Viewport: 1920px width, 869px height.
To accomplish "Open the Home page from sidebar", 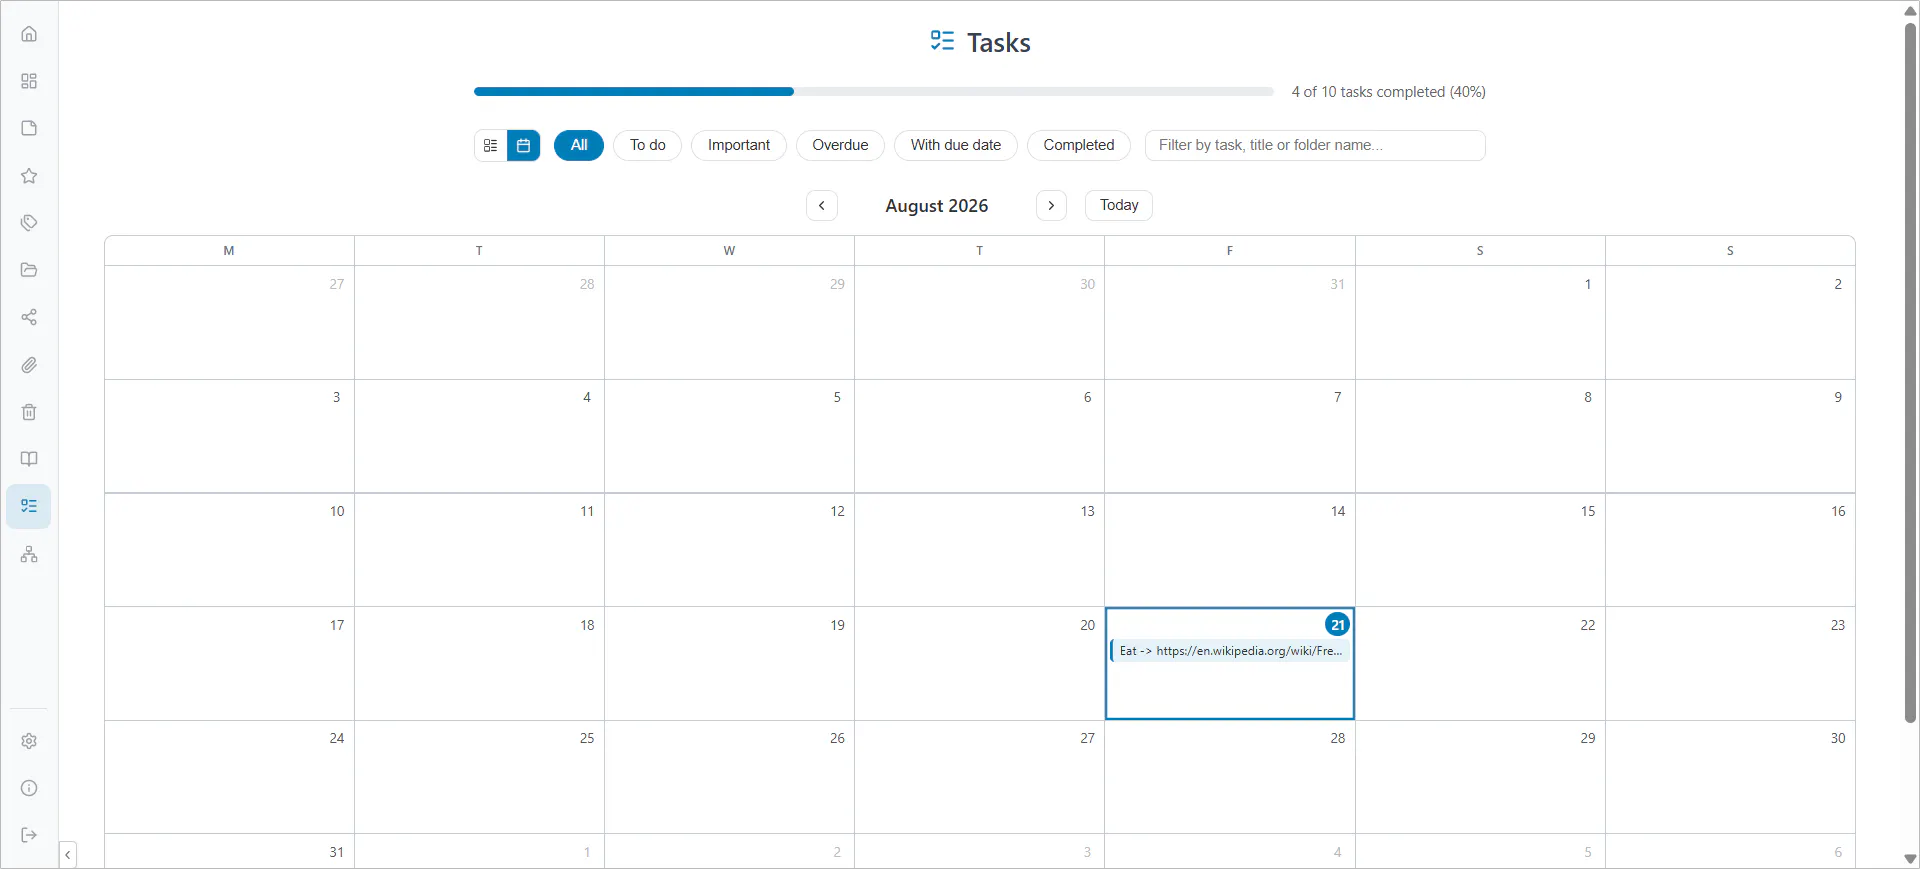I will tap(29, 34).
